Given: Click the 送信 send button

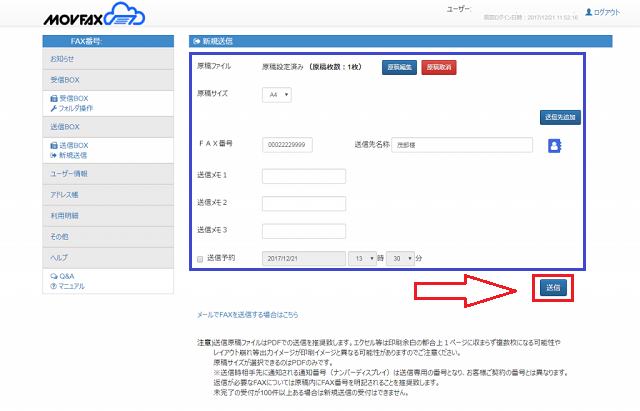Looking at the screenshot, I should (x=553, y=288).
